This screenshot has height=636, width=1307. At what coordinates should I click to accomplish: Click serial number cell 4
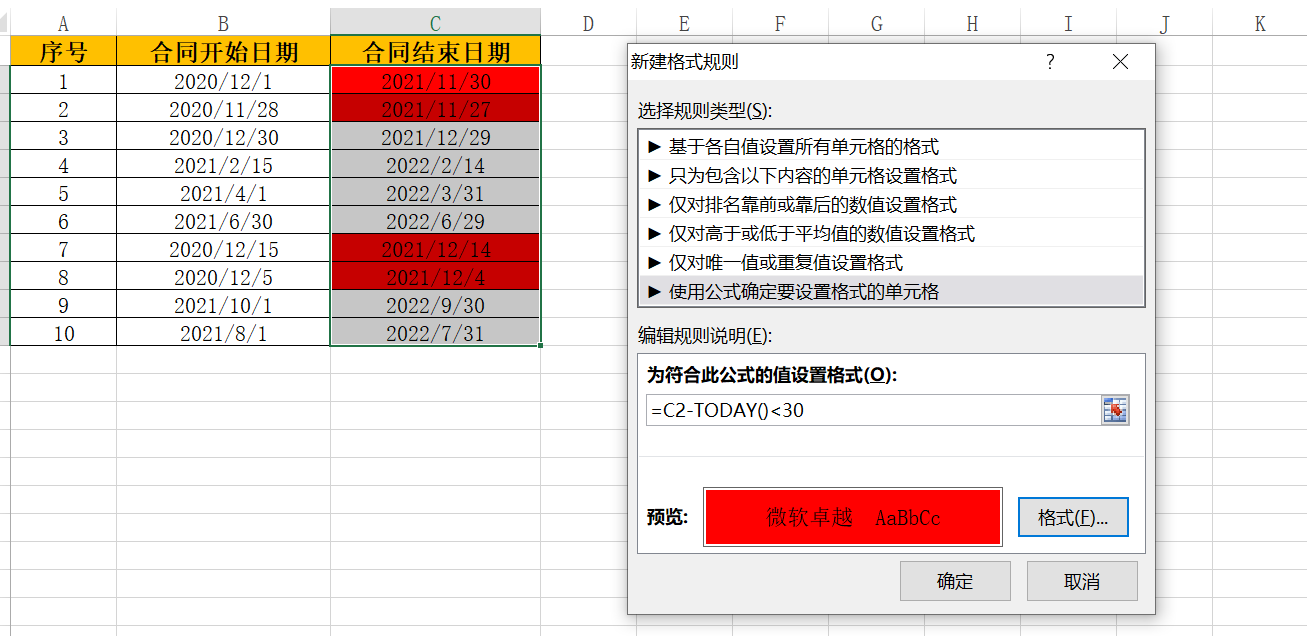coord(63,165)
